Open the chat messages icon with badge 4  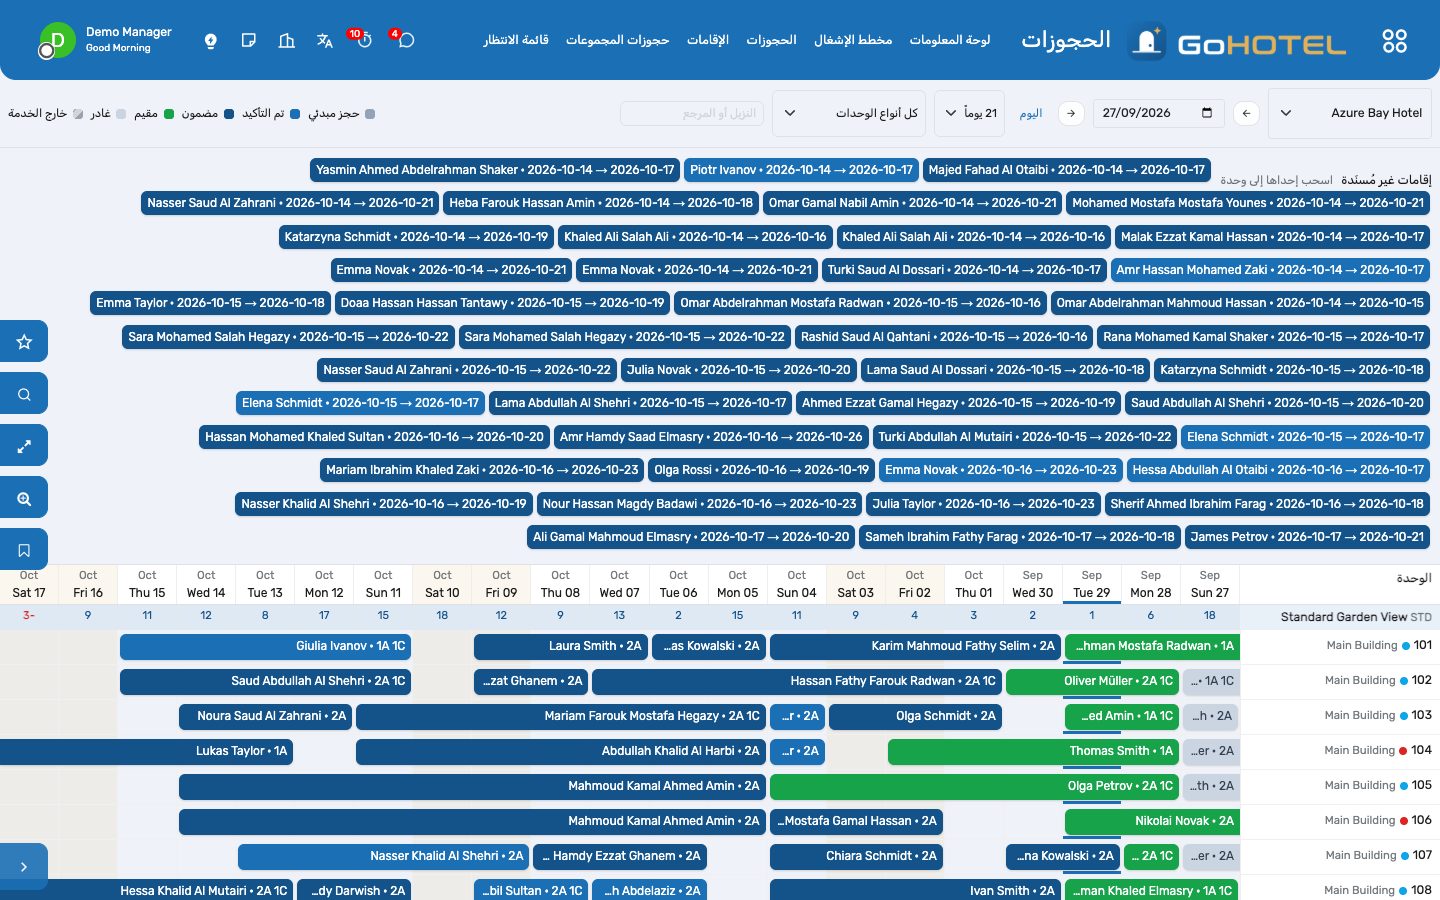tap(406, 40)
